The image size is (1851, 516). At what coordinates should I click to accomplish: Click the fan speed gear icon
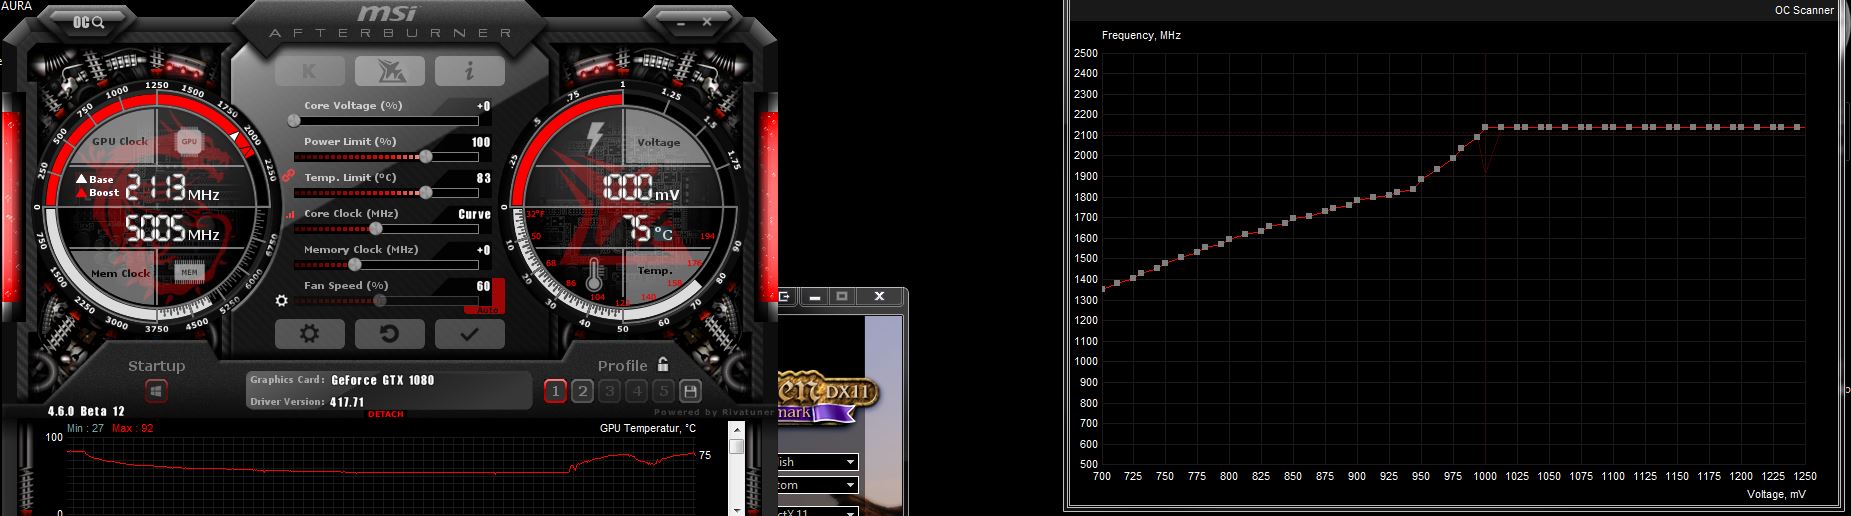click(282, 300)
